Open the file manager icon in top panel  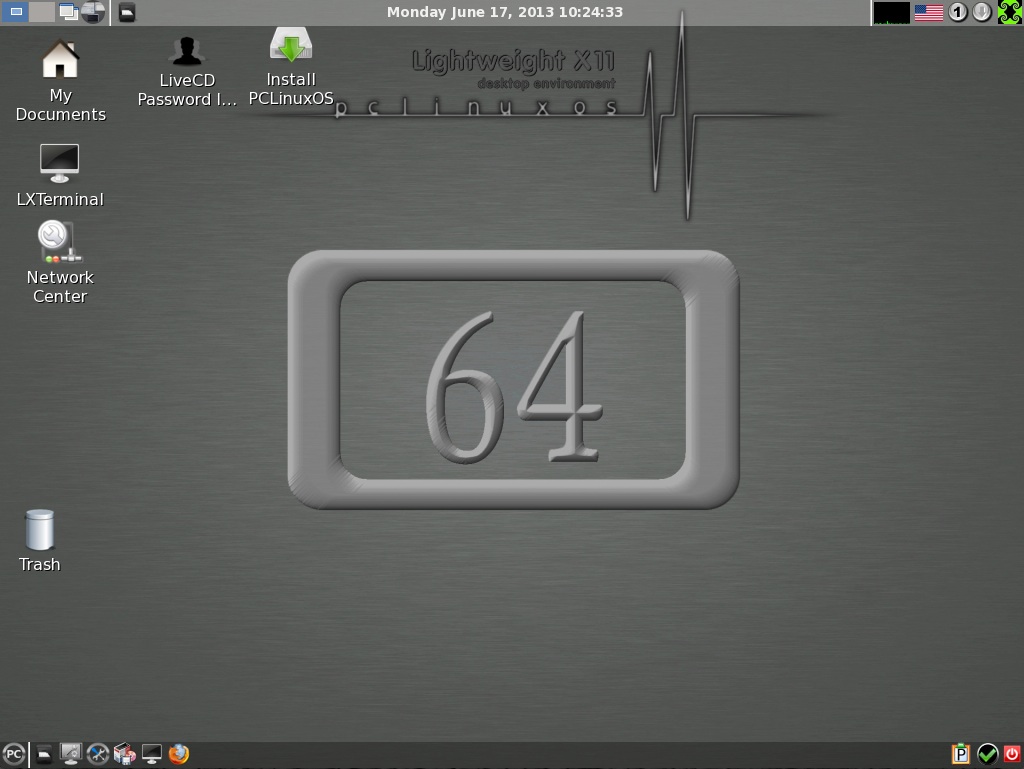point(127,12)
